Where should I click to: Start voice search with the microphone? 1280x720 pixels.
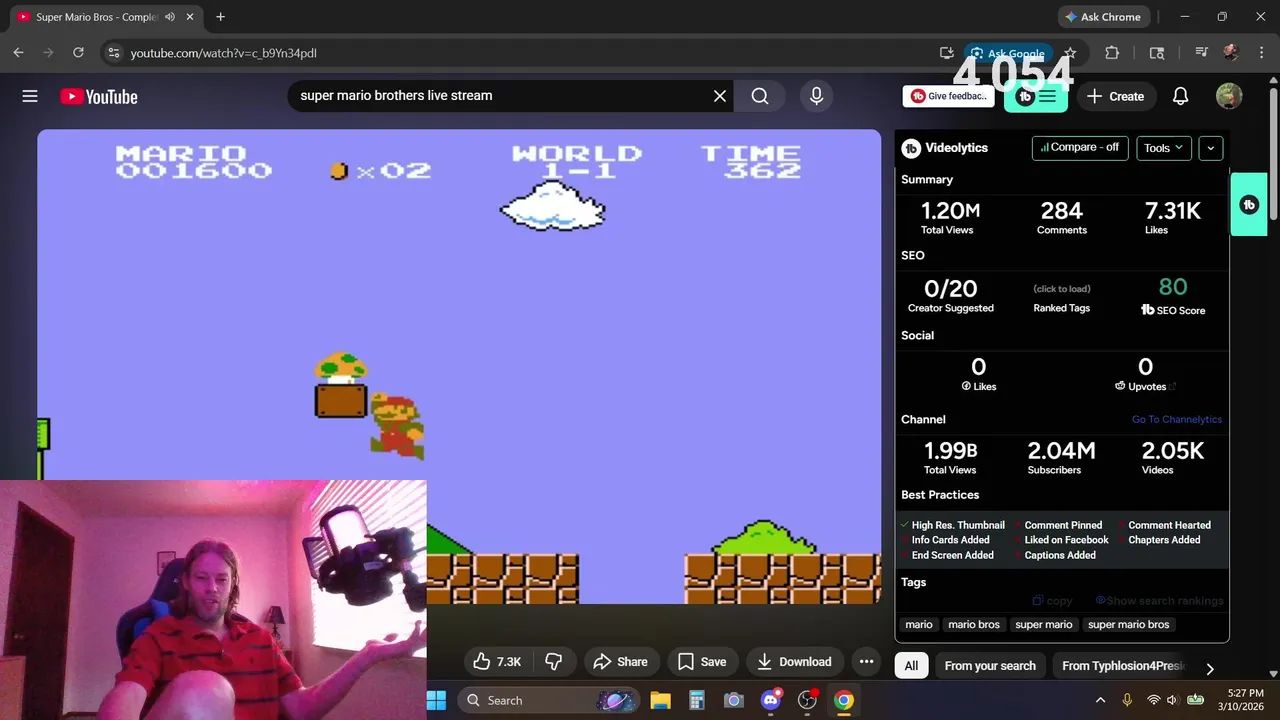[816, 96]
